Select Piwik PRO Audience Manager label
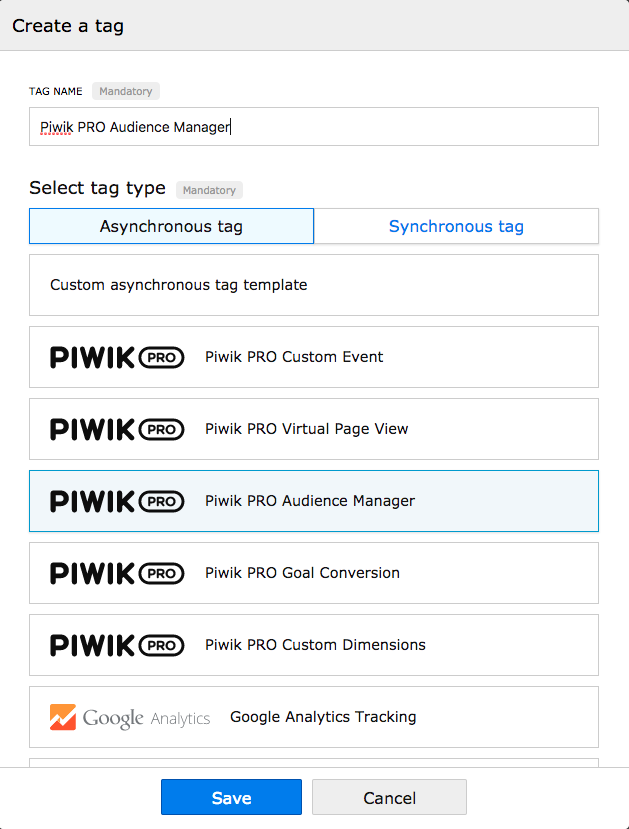 310,501
